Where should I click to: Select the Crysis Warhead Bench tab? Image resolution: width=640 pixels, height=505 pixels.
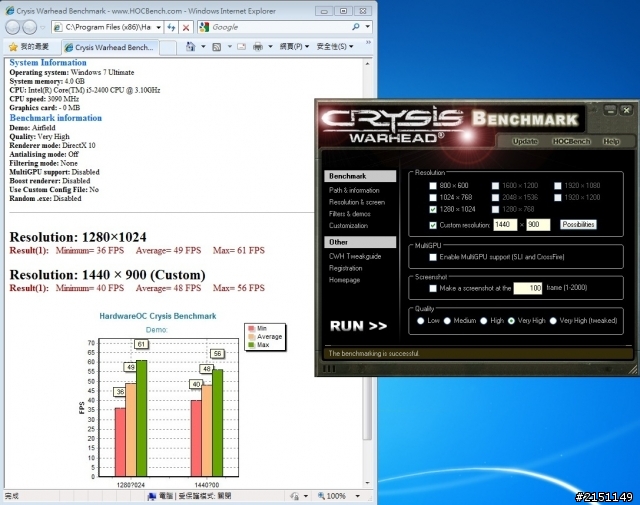[110, 47]
